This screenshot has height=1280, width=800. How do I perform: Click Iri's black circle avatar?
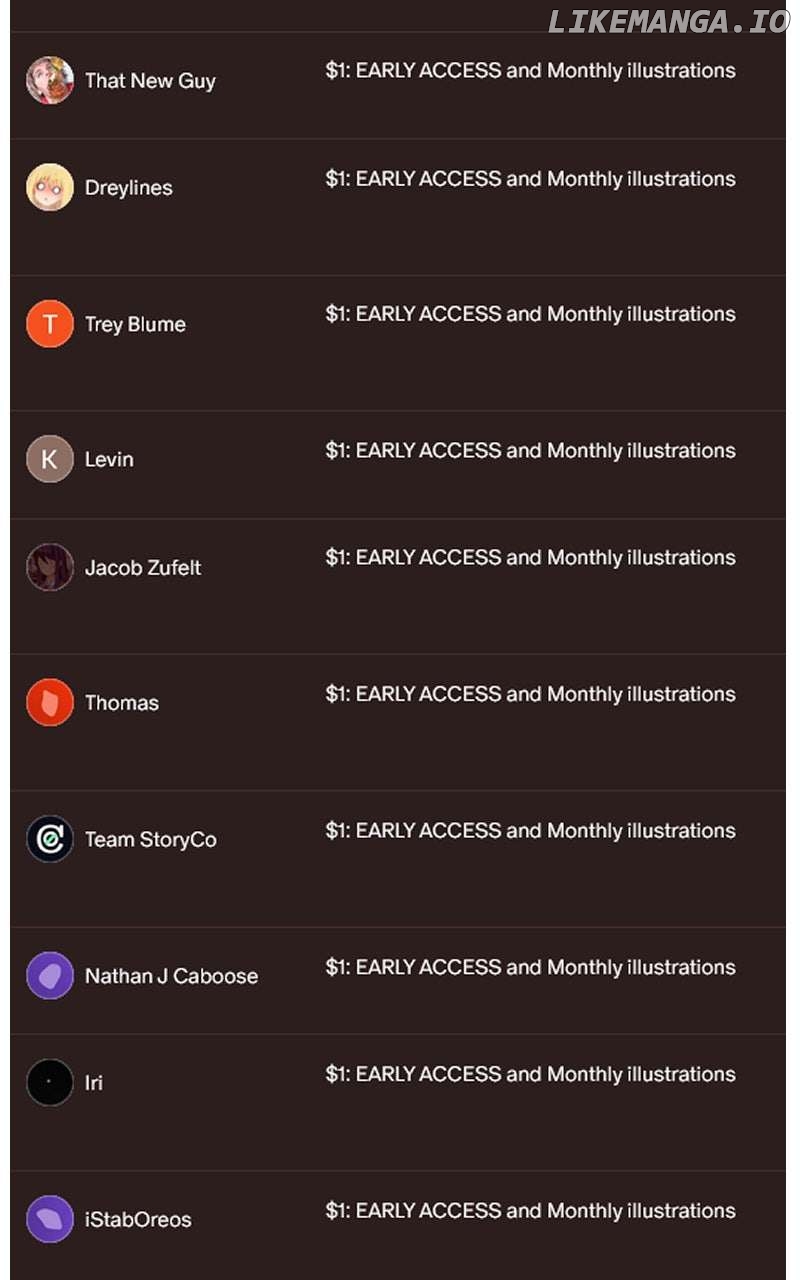pyautogui.click(x=50, y=1082)
